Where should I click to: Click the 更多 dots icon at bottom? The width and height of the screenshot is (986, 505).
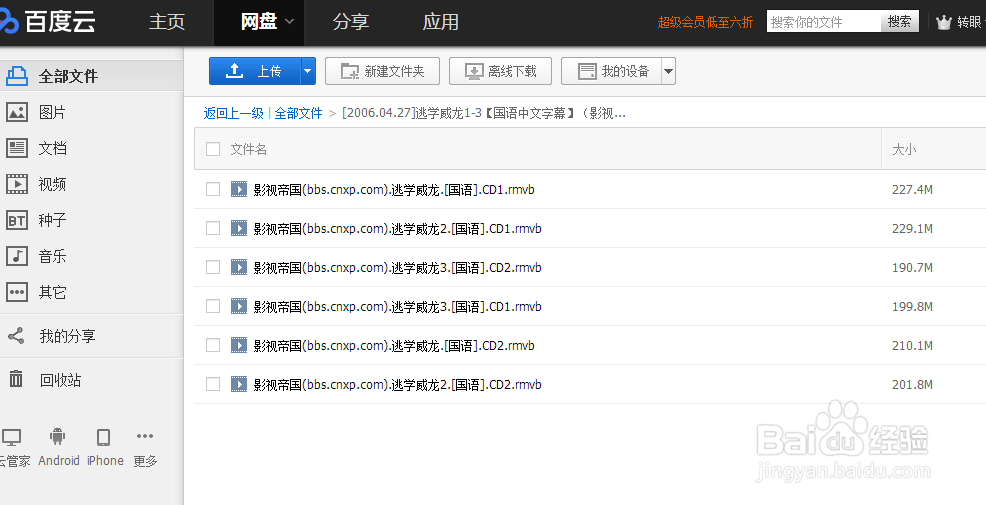(x=145, y=436)
